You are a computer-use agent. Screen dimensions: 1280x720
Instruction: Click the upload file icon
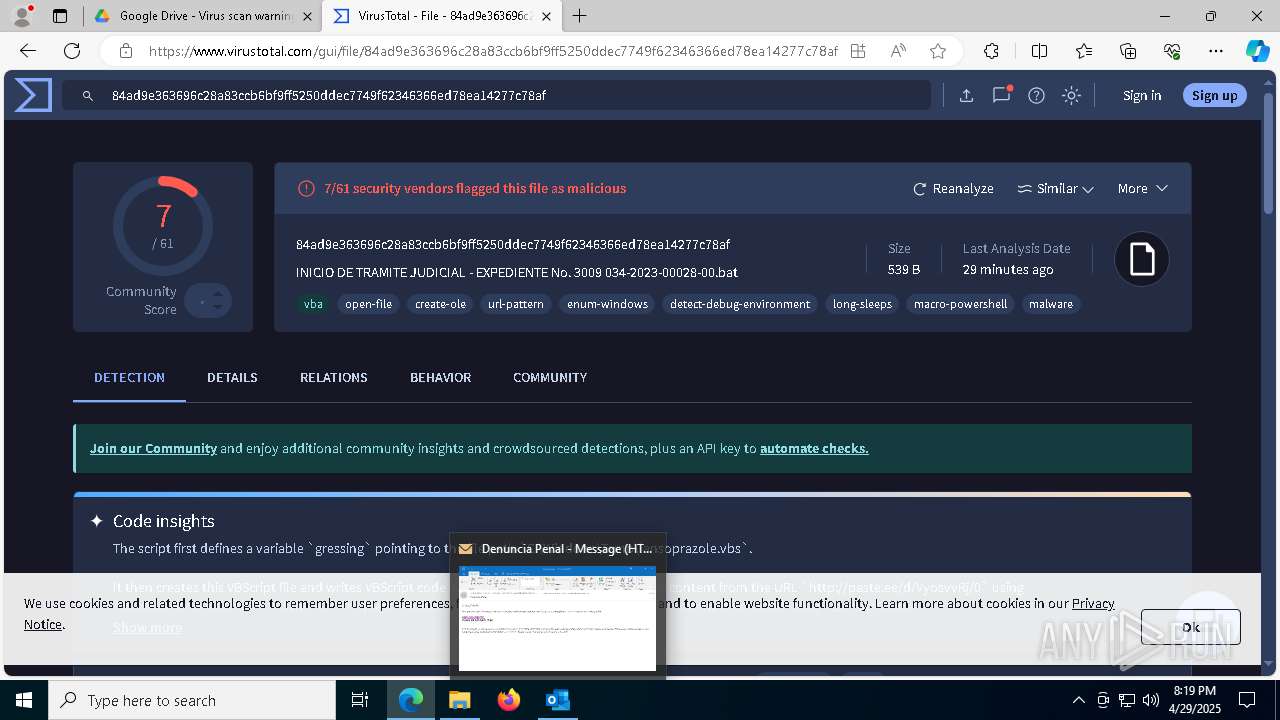point(966,96)
